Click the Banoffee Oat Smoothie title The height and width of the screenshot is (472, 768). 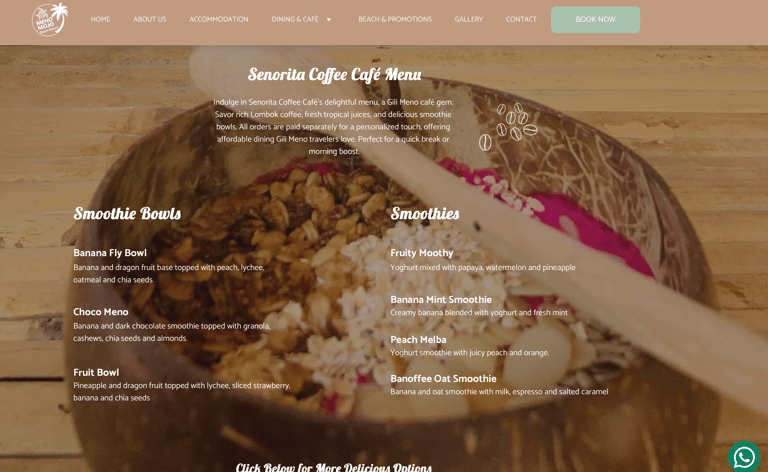(x=443, y=378)
